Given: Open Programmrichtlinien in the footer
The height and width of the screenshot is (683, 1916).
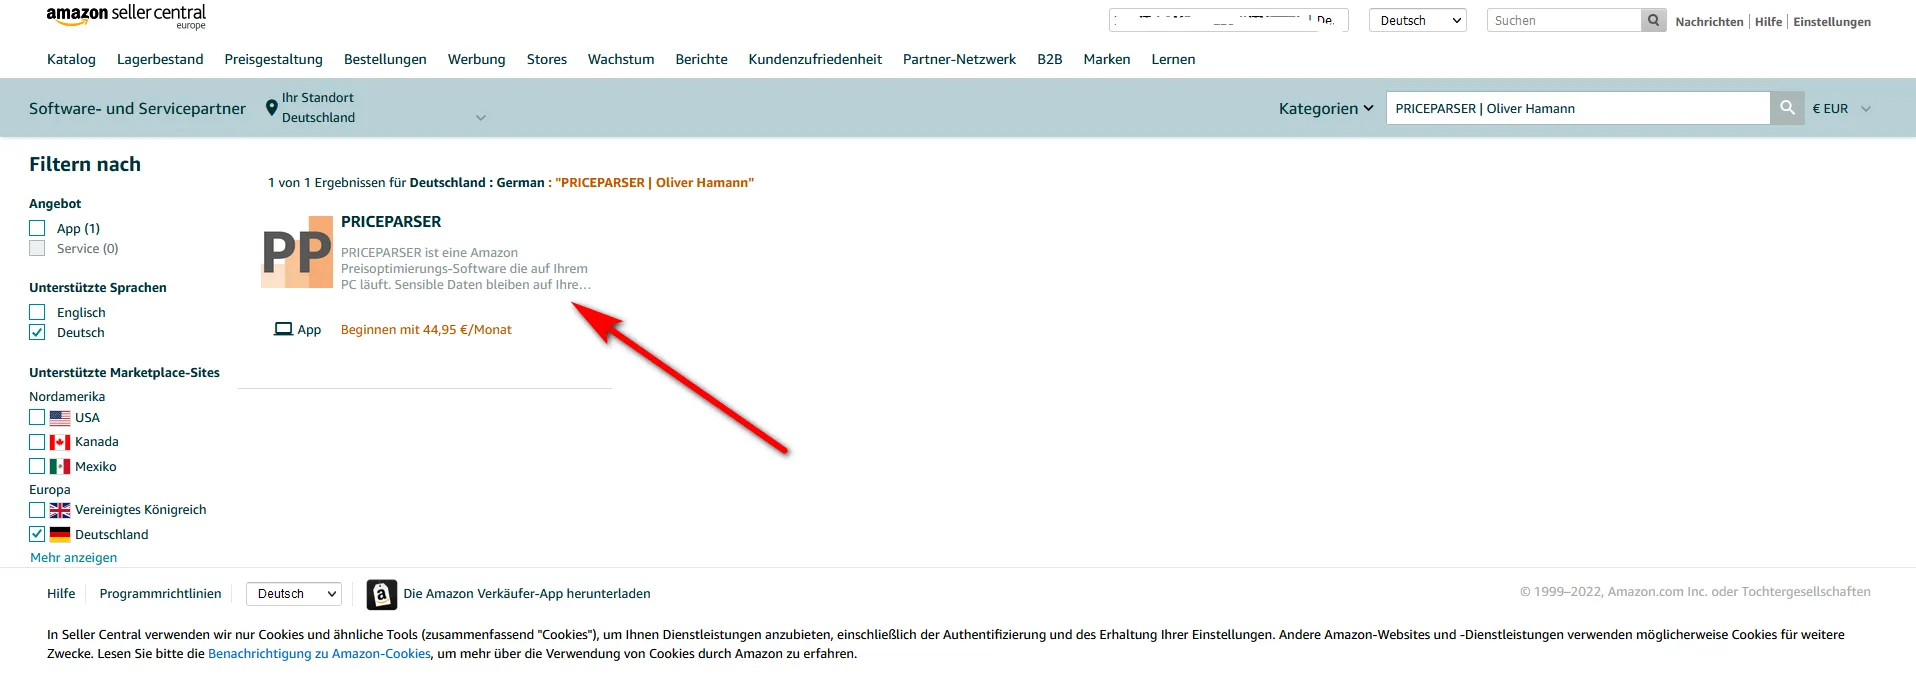Looking at the screenshot, I should (160, 594).
